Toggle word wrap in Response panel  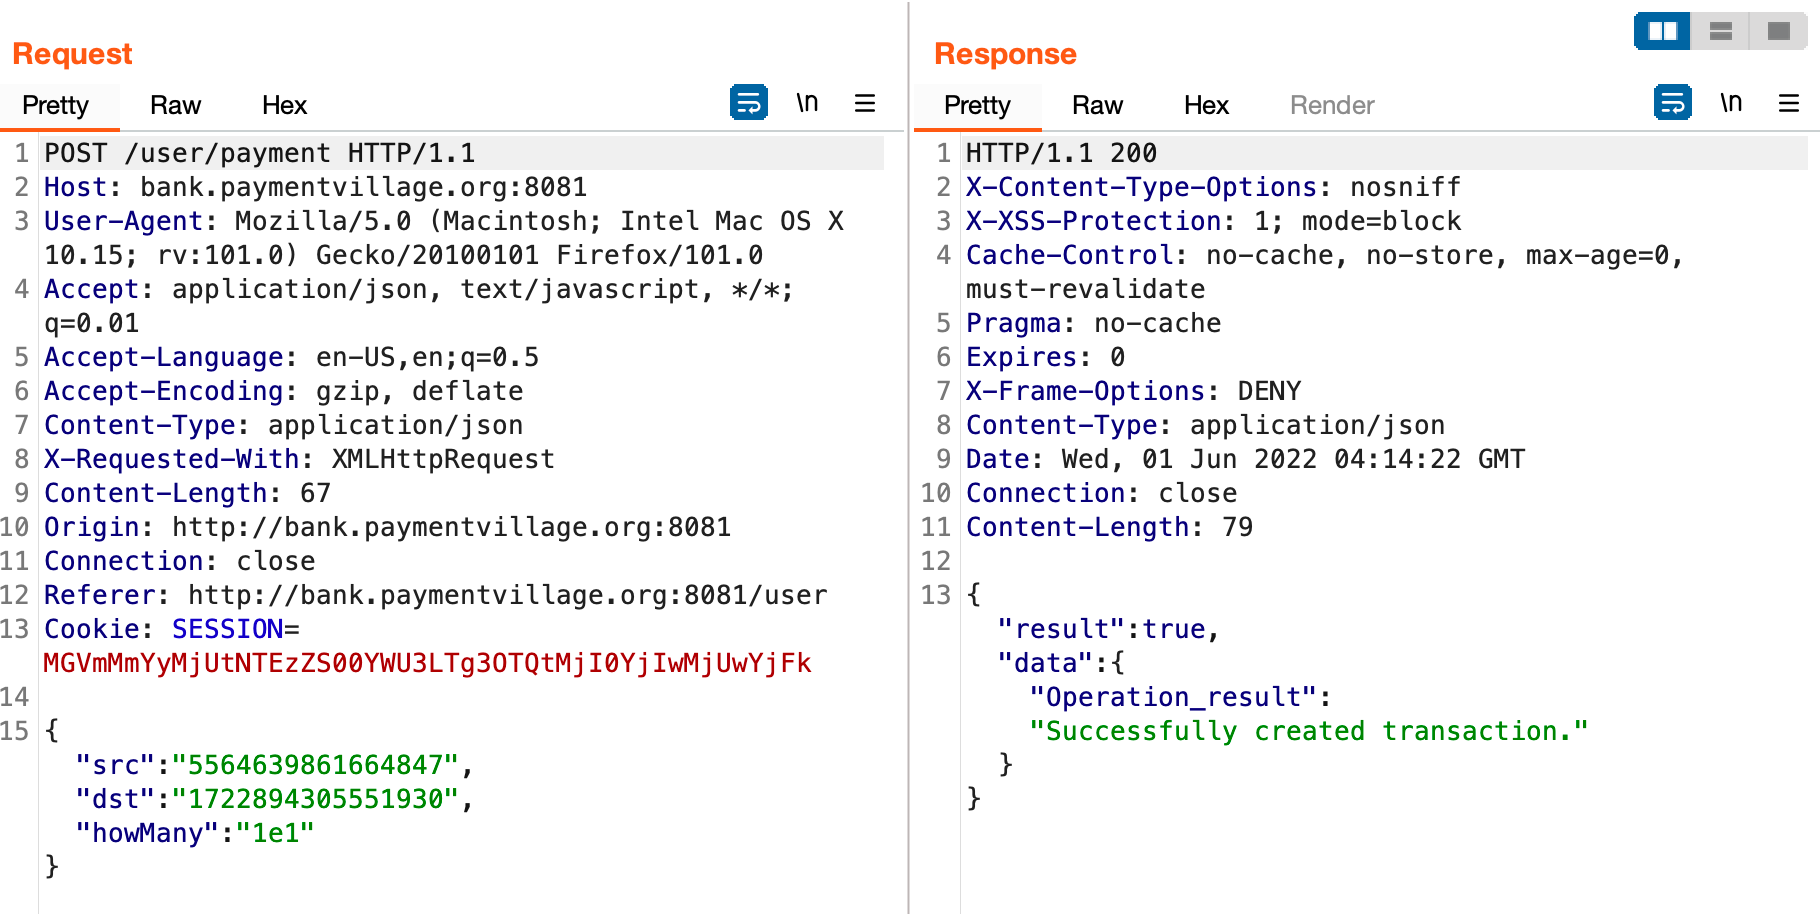pyautogui.click(x=1672, y=103)
